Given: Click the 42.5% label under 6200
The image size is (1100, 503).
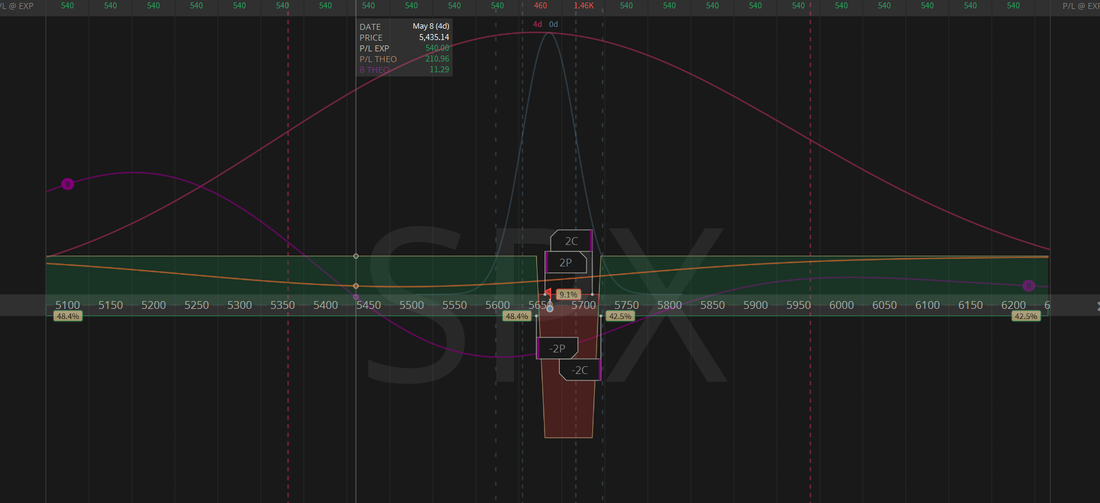Looking at the screenshot, I should point(1024,316).
